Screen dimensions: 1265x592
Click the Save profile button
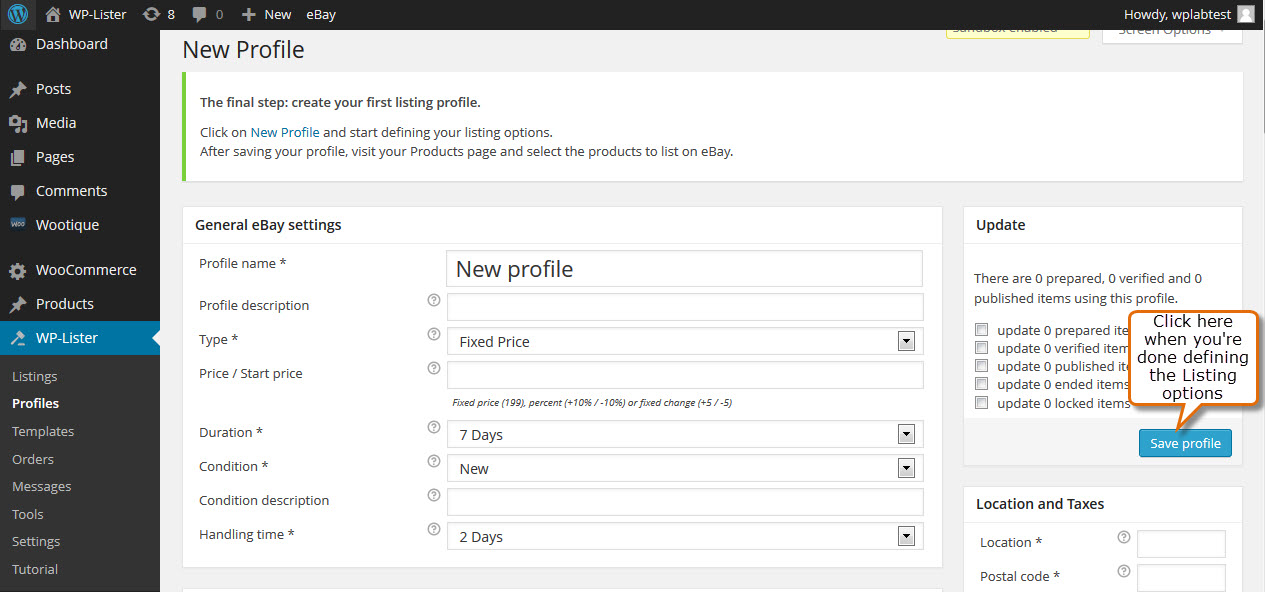coord(1185,443)
